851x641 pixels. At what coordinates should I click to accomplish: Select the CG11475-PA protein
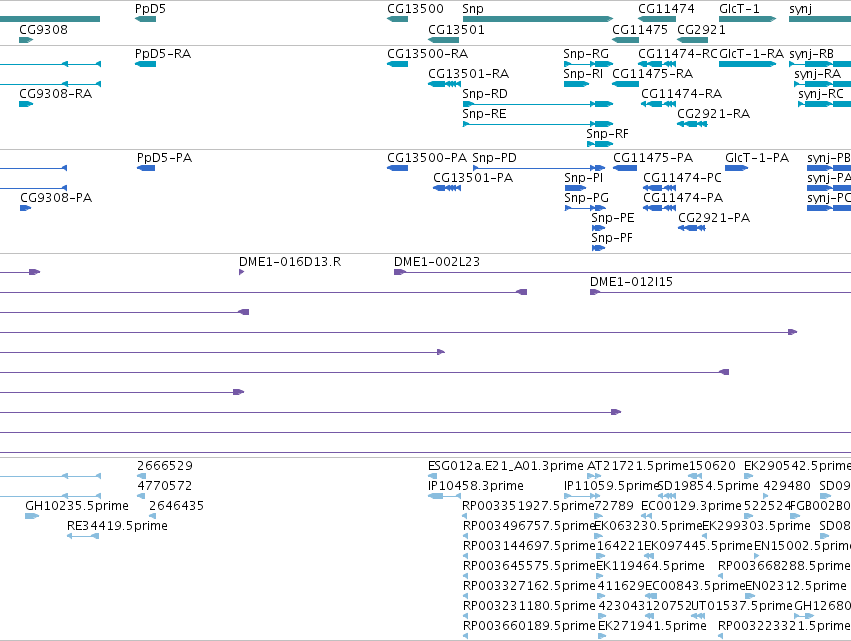tap(625, 168)
